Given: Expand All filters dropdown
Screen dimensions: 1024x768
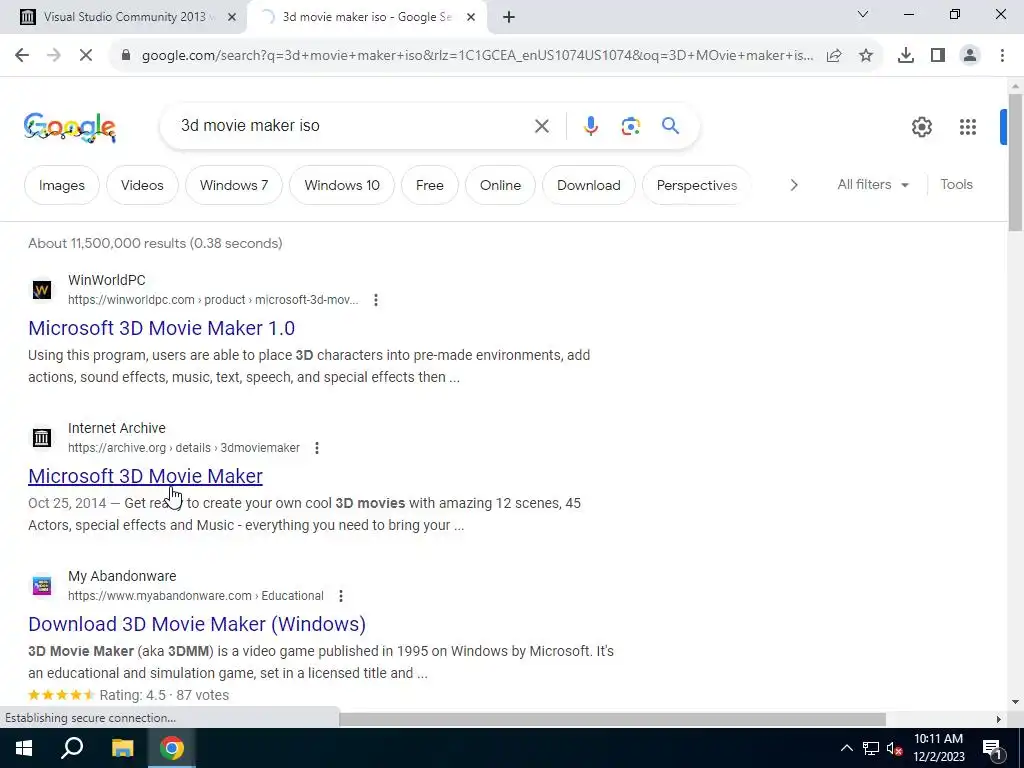Looking at the screenshot, I should [x=872, y=185].
